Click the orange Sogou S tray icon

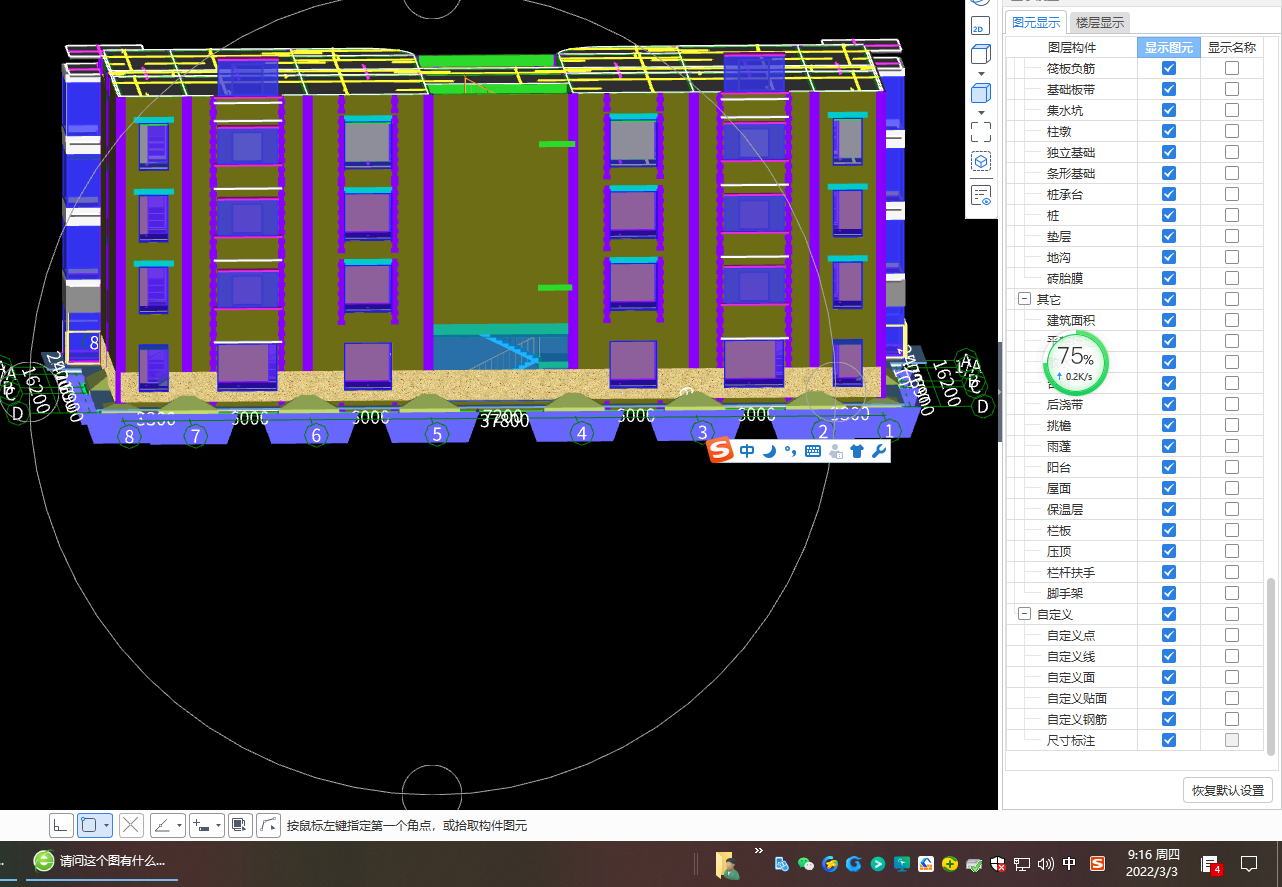(1097, 863)
